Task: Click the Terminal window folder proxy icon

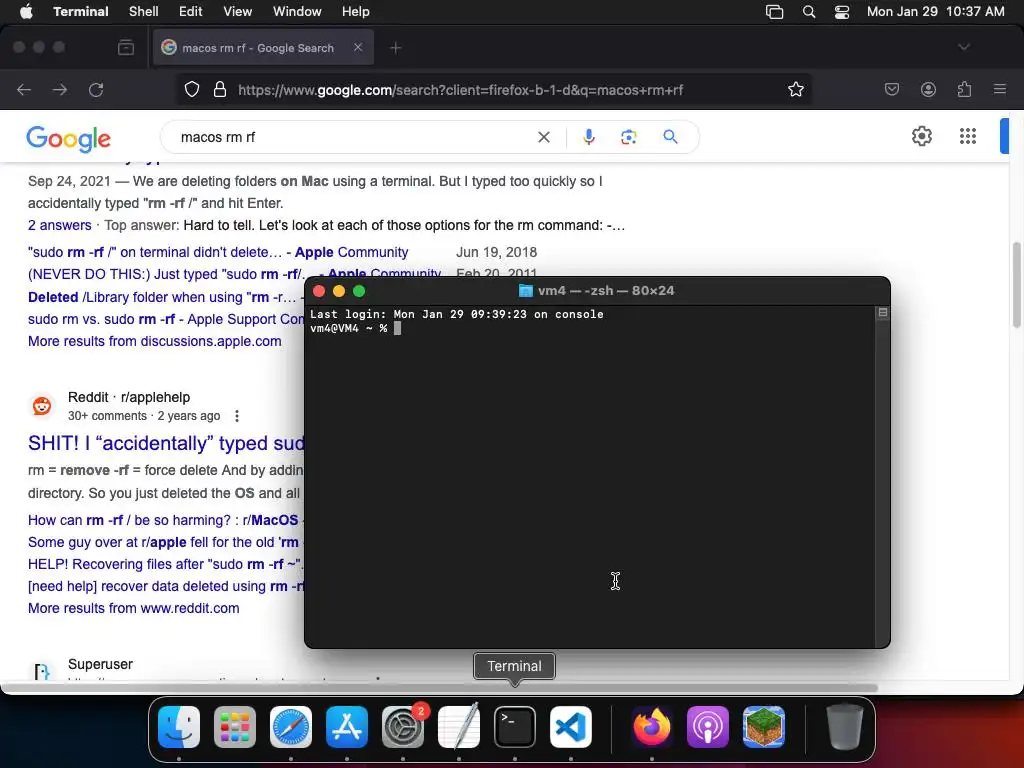Action: [525, 291]
